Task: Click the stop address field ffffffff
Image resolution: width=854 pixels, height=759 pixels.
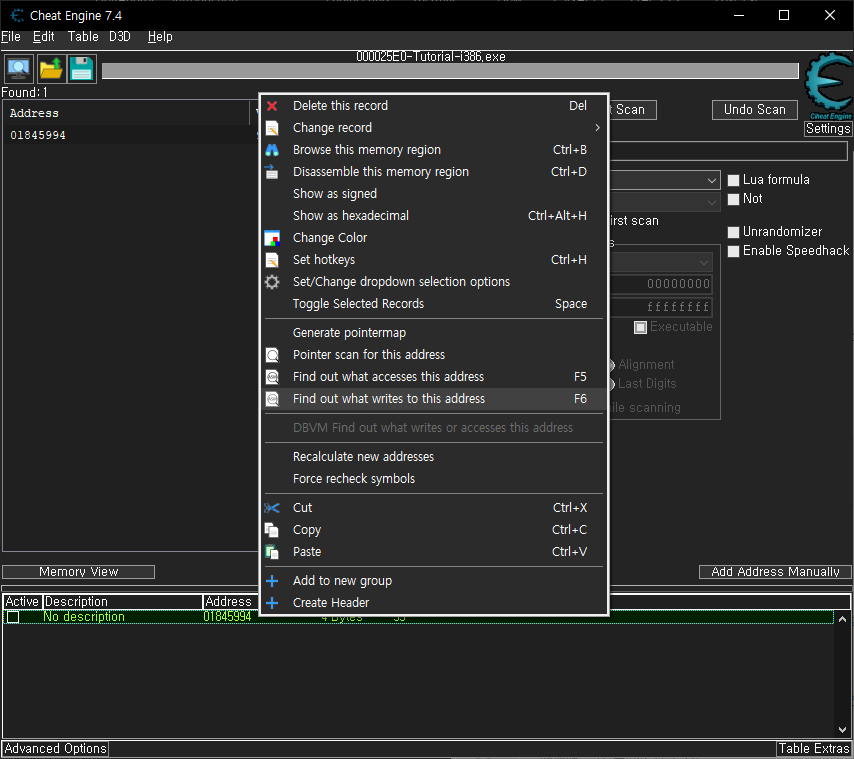Action: [660, 307]
